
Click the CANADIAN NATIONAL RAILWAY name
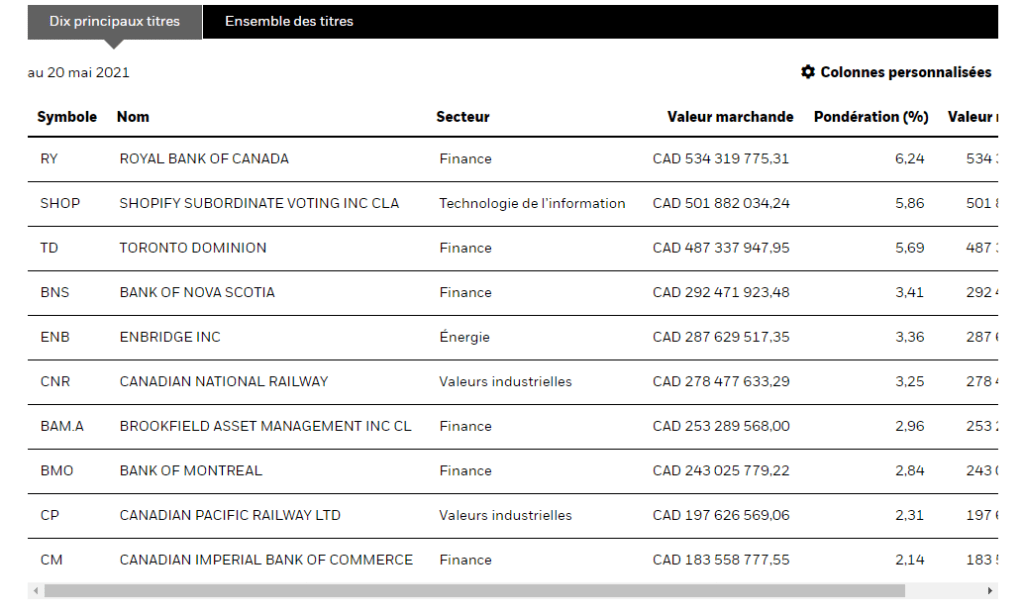224,381
